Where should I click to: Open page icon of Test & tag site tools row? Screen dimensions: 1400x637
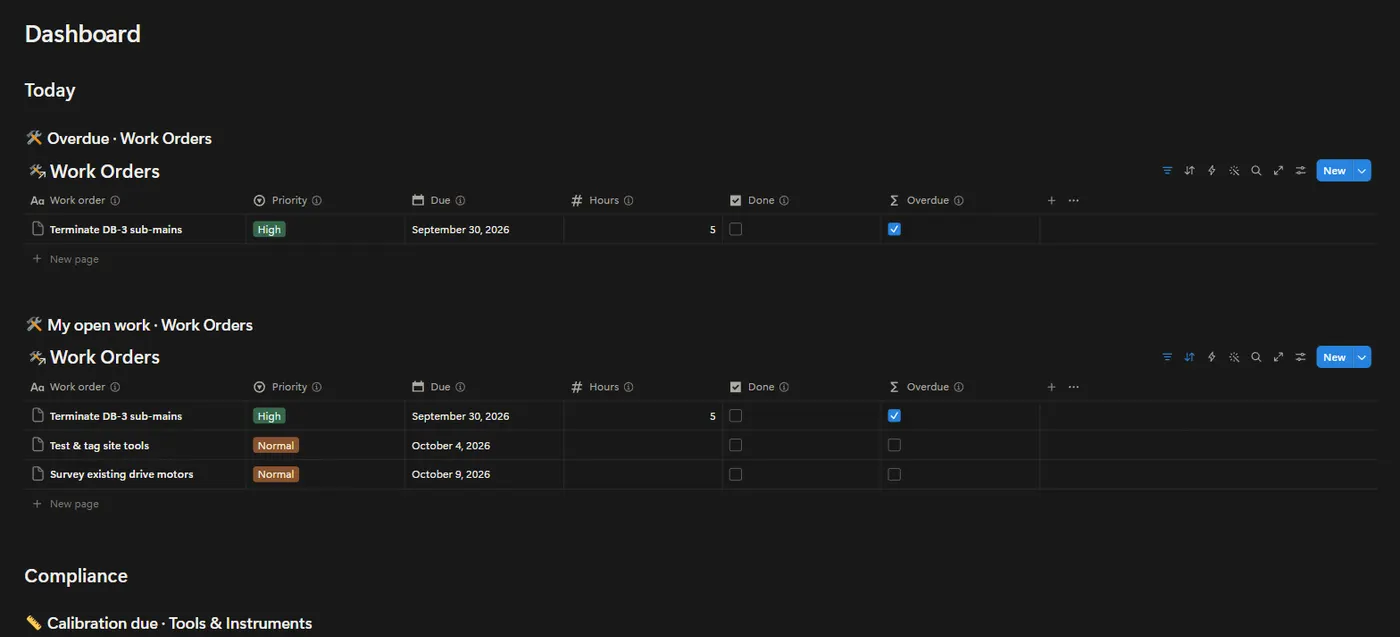(x=38, y=445)
